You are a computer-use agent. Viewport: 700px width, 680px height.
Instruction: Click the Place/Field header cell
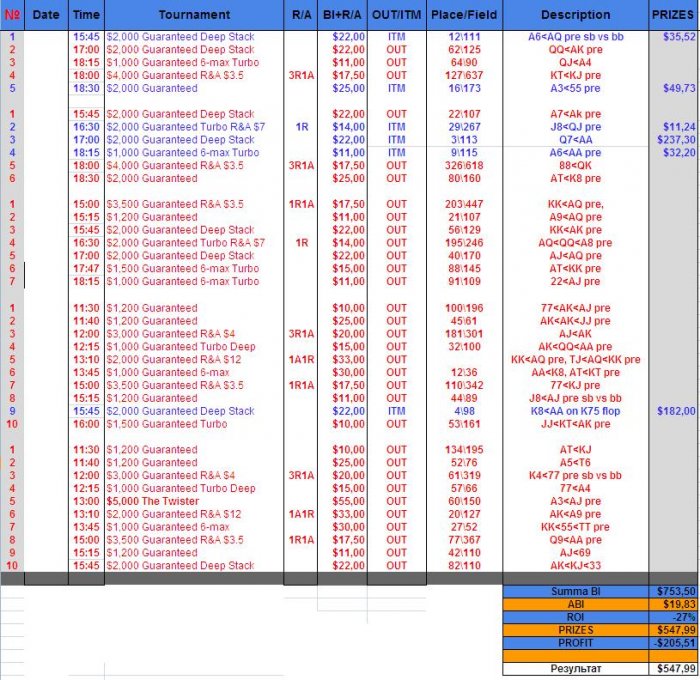(x=464, y=15)
